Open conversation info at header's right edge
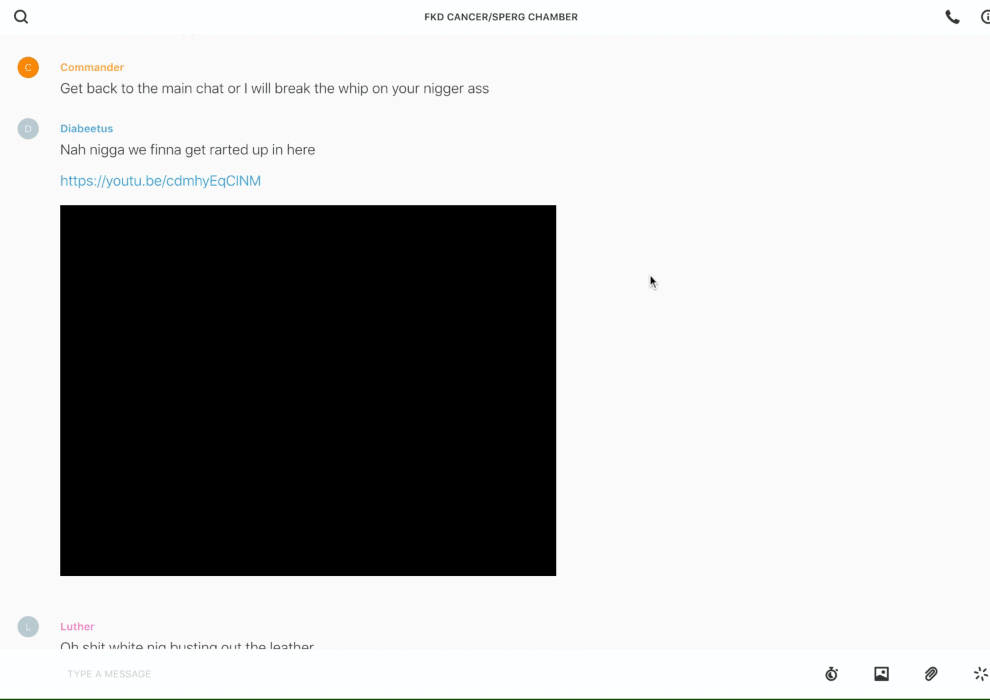Image resolution: width=990 pixels, height=700 pixels. click(985, 17)
